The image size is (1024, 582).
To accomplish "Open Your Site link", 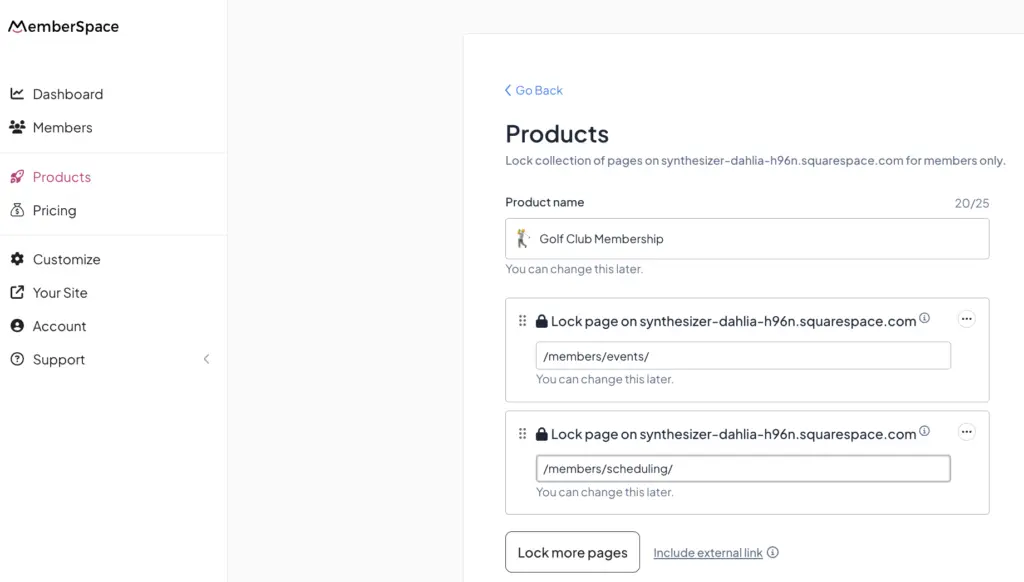I will 60,293.
